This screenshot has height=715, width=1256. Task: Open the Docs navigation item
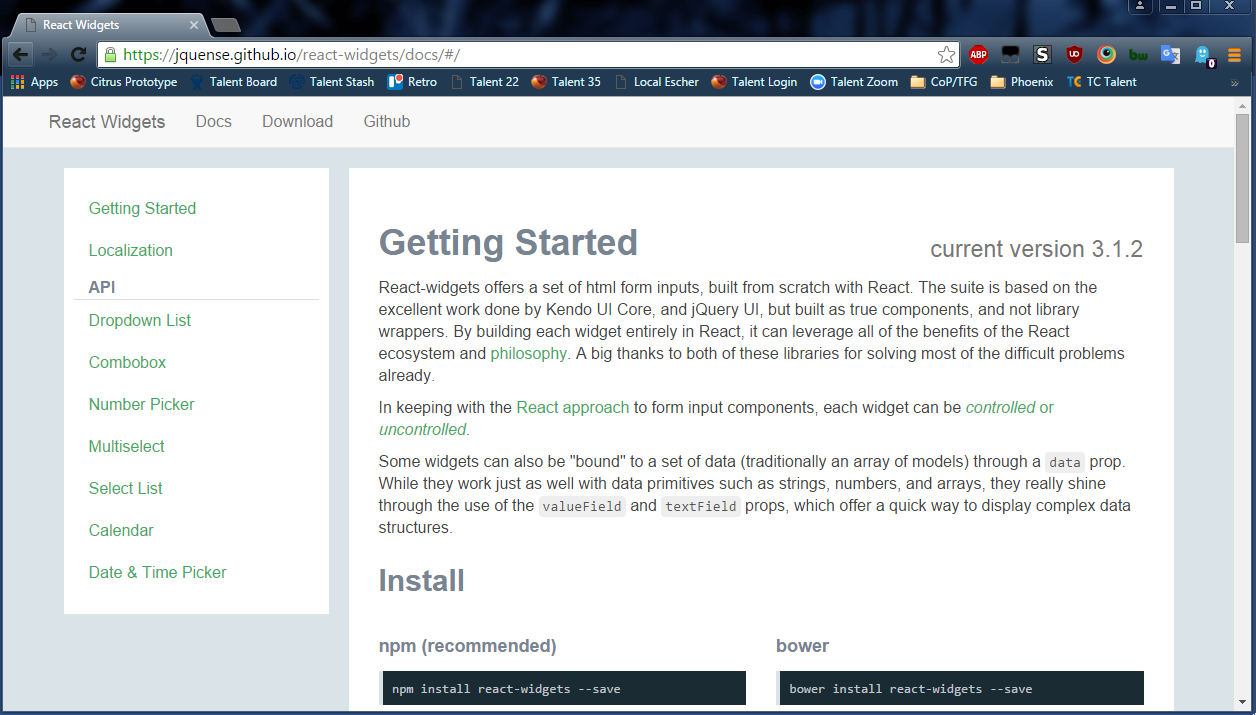213,122
